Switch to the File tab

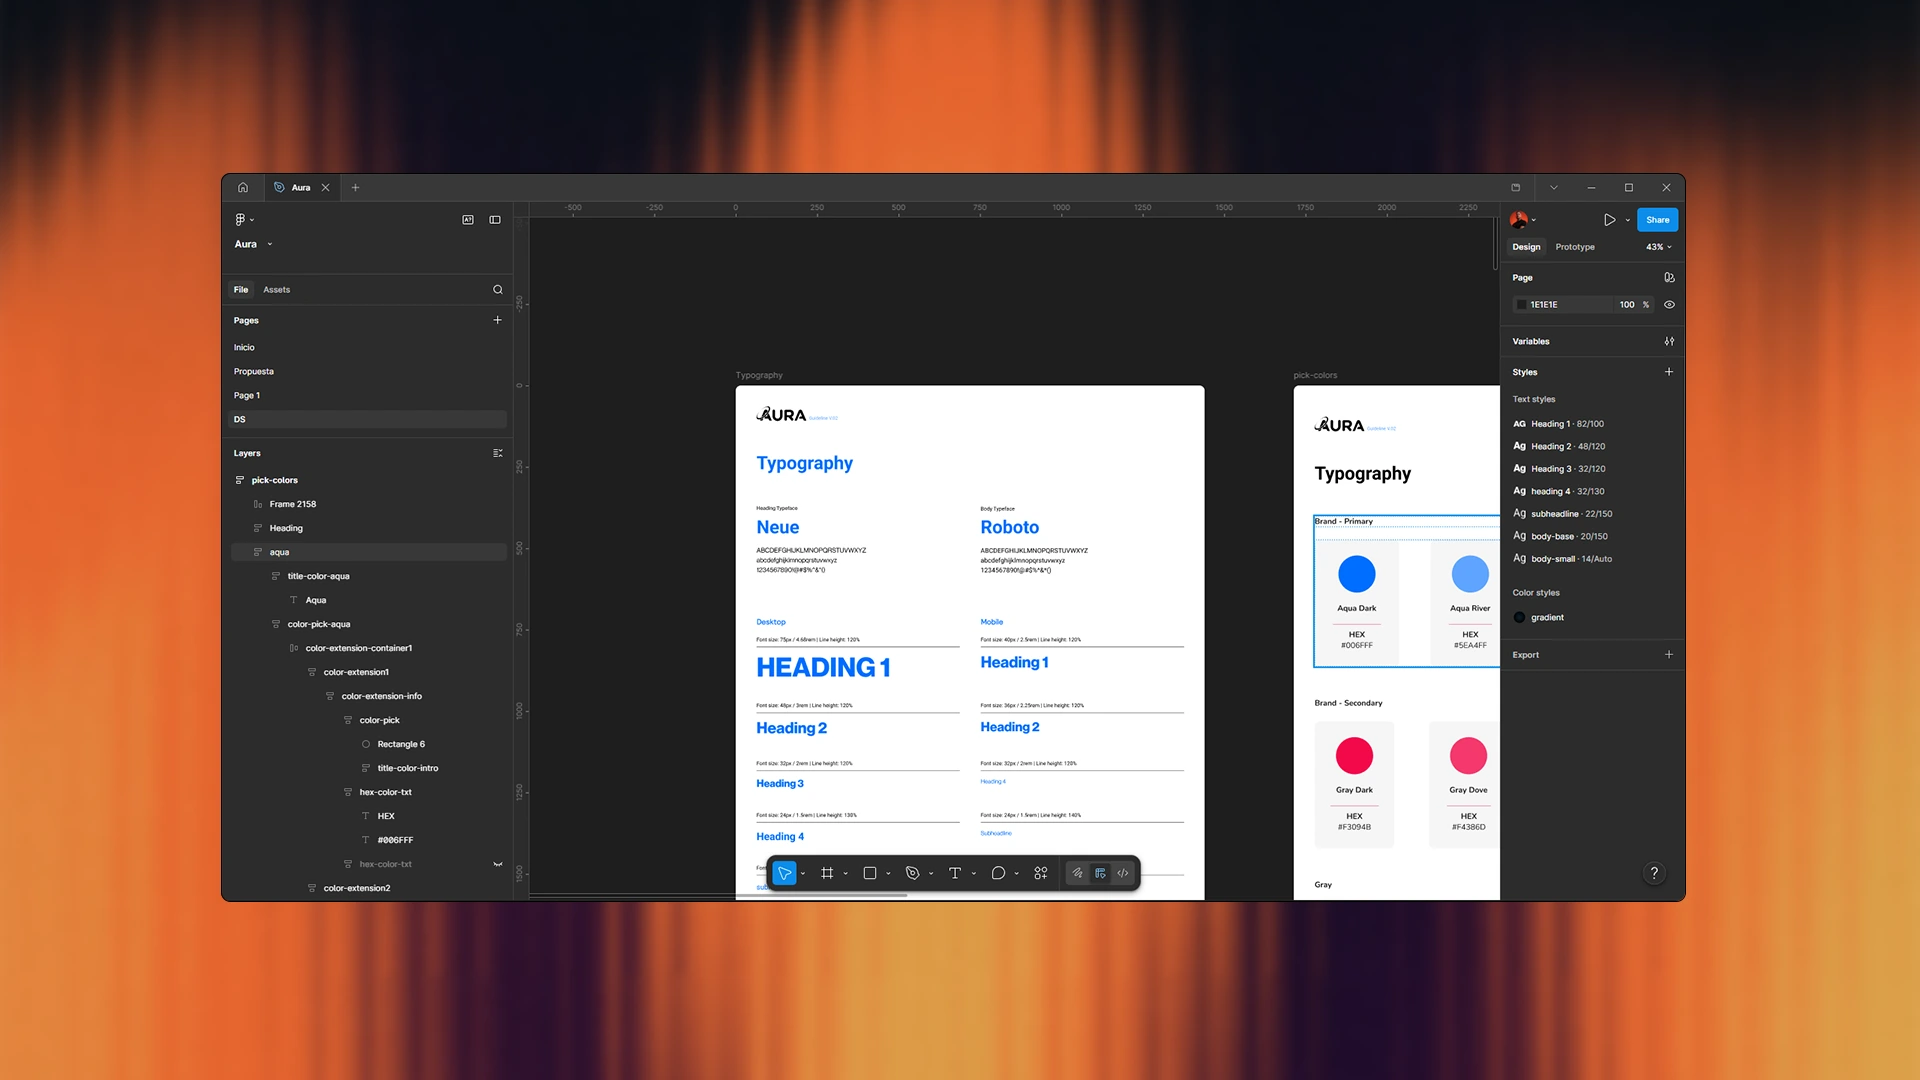(241, 289)
